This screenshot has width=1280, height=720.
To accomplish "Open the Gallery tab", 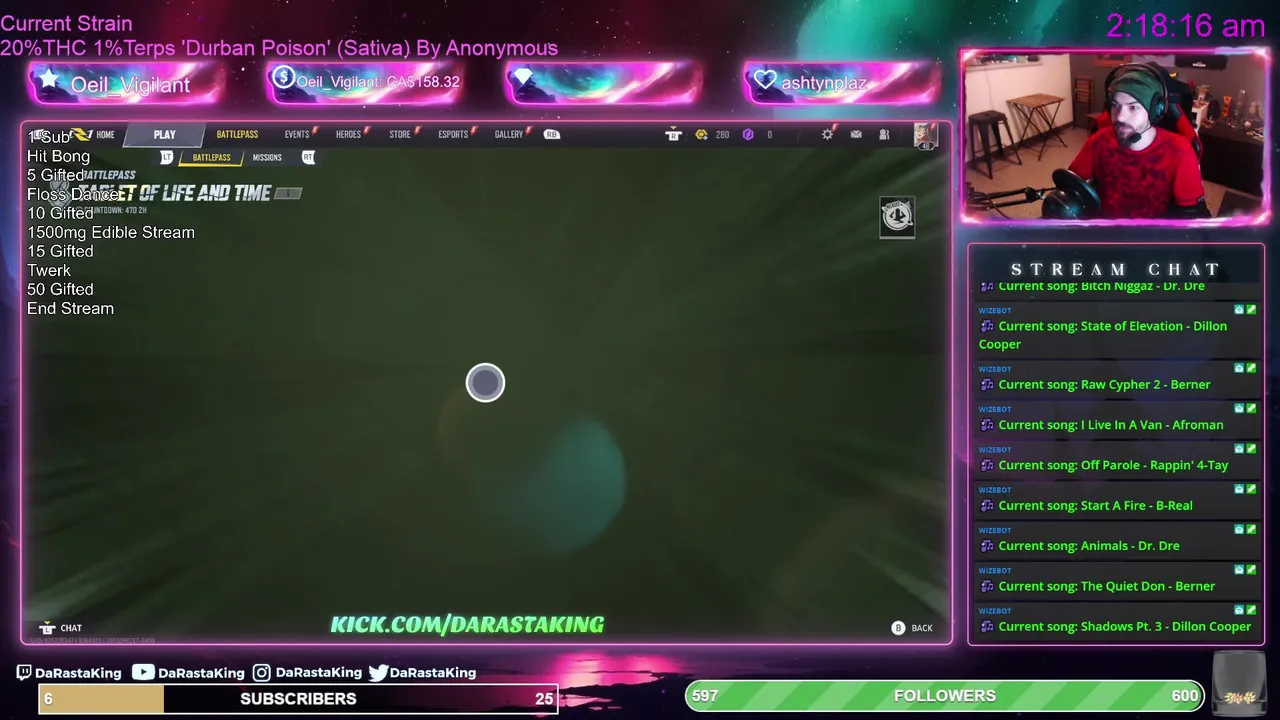I will [x=508, y=134].
